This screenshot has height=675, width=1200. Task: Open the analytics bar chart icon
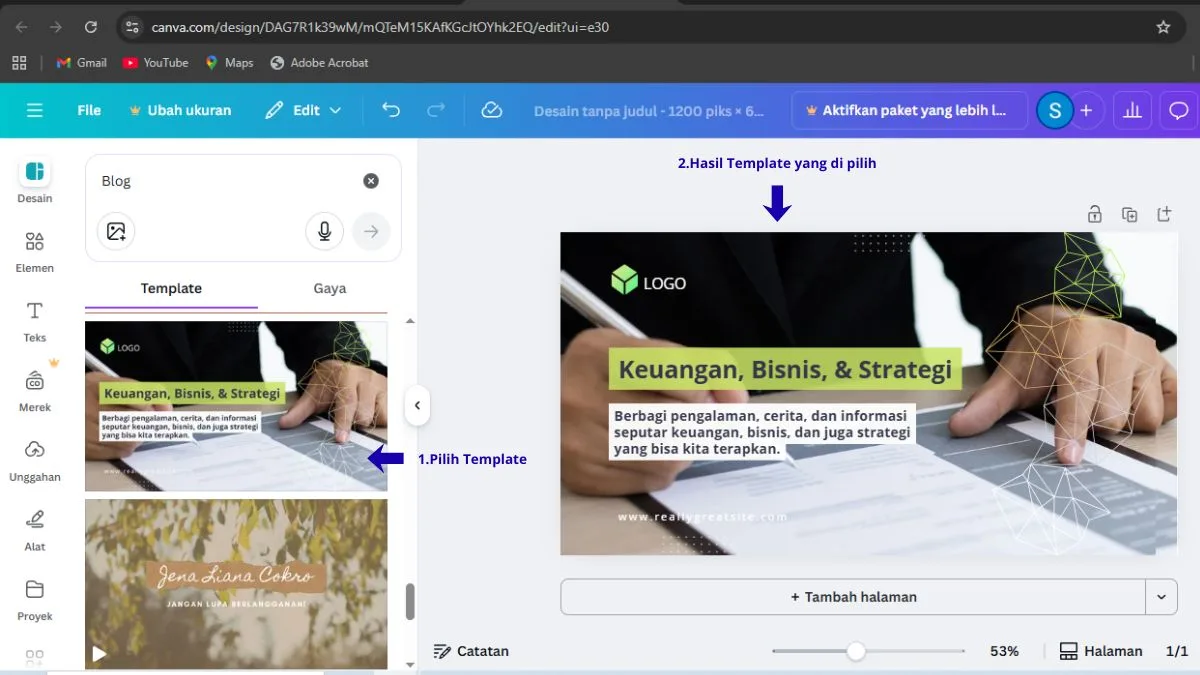coord(1132,111)
